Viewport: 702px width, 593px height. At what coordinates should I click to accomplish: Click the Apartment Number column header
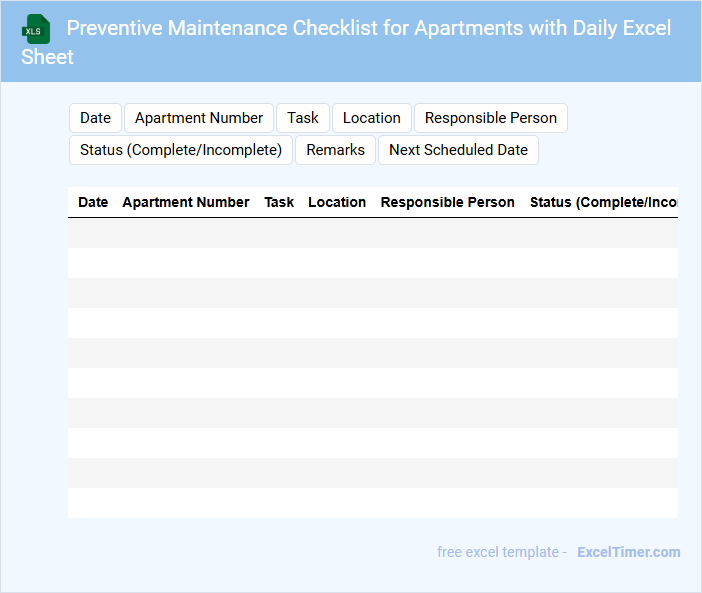tap(186, 202)
